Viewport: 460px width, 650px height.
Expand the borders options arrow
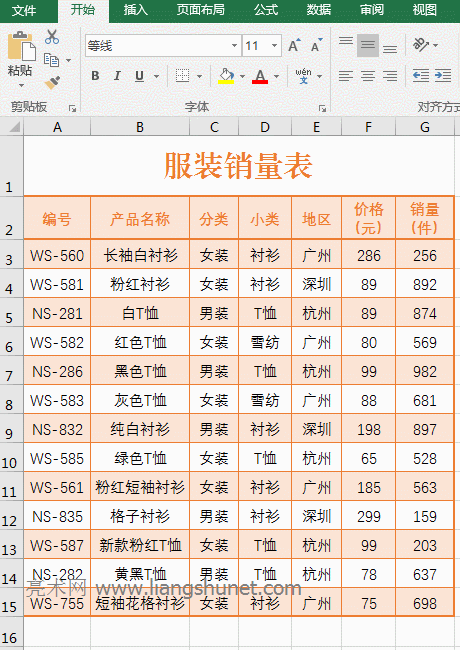click(199, 76)
